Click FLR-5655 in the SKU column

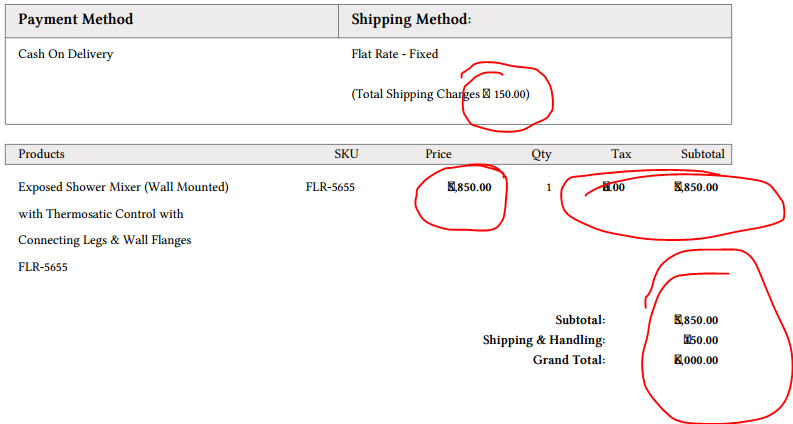pos(330,187)
